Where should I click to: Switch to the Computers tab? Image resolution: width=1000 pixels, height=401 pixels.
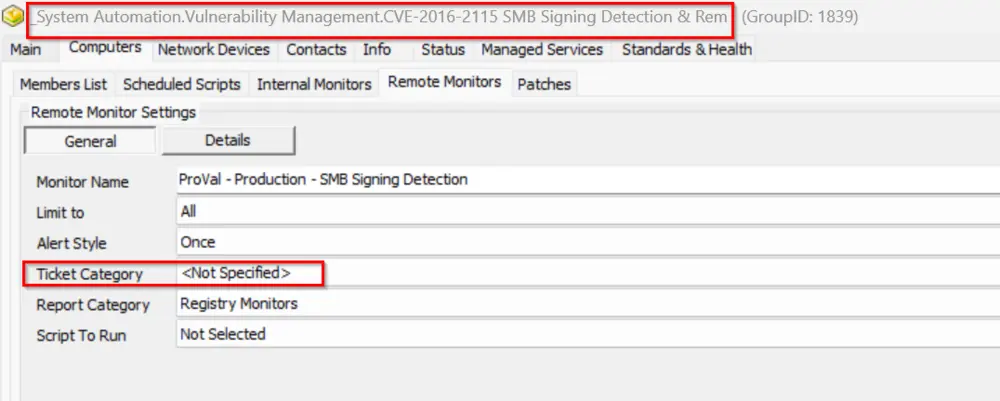[x=105, y=48]
